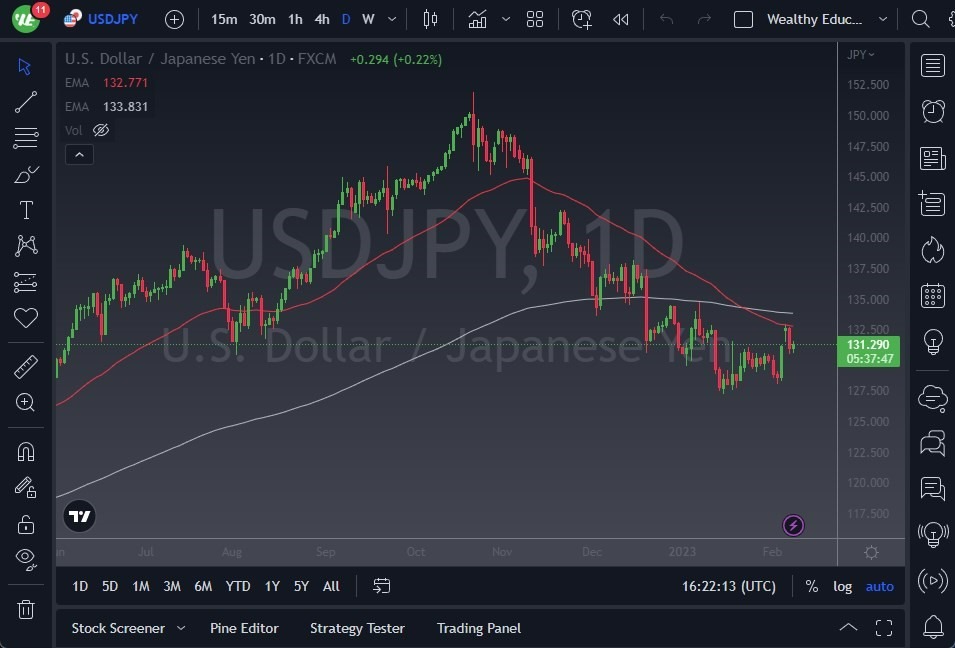
Task: Open the XABCD Pattern tool
Action: 26,245
